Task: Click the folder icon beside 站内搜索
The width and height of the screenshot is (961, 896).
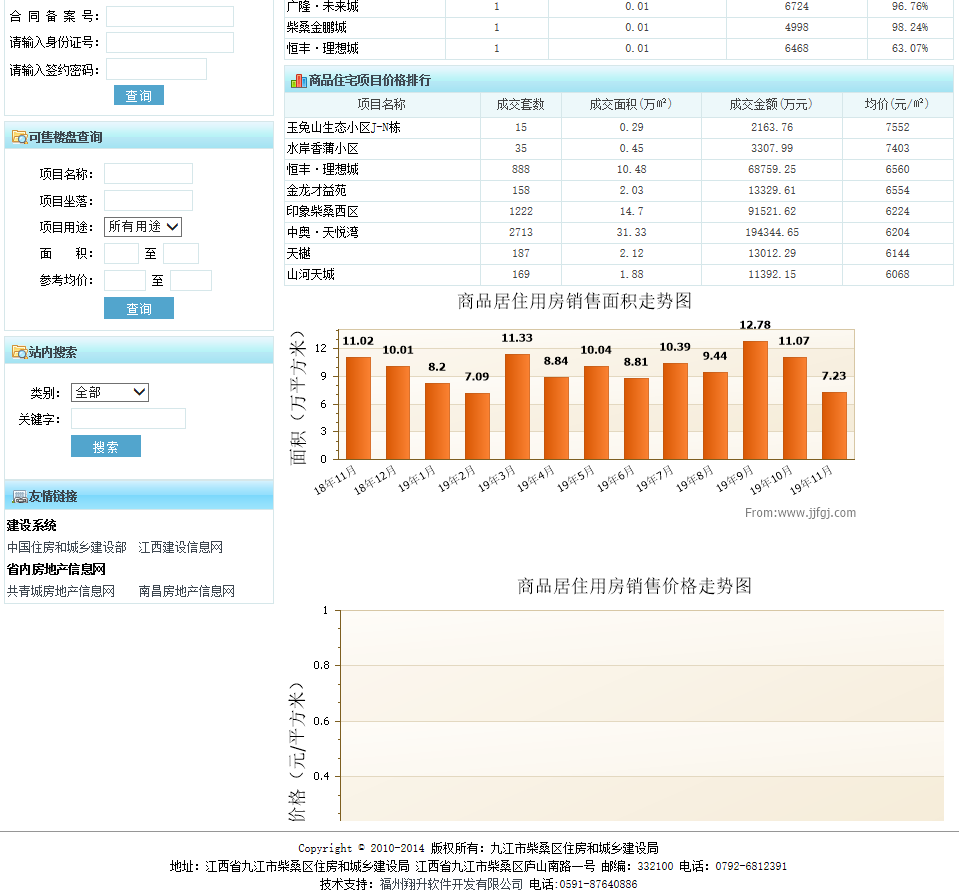Action: (18, 352)
